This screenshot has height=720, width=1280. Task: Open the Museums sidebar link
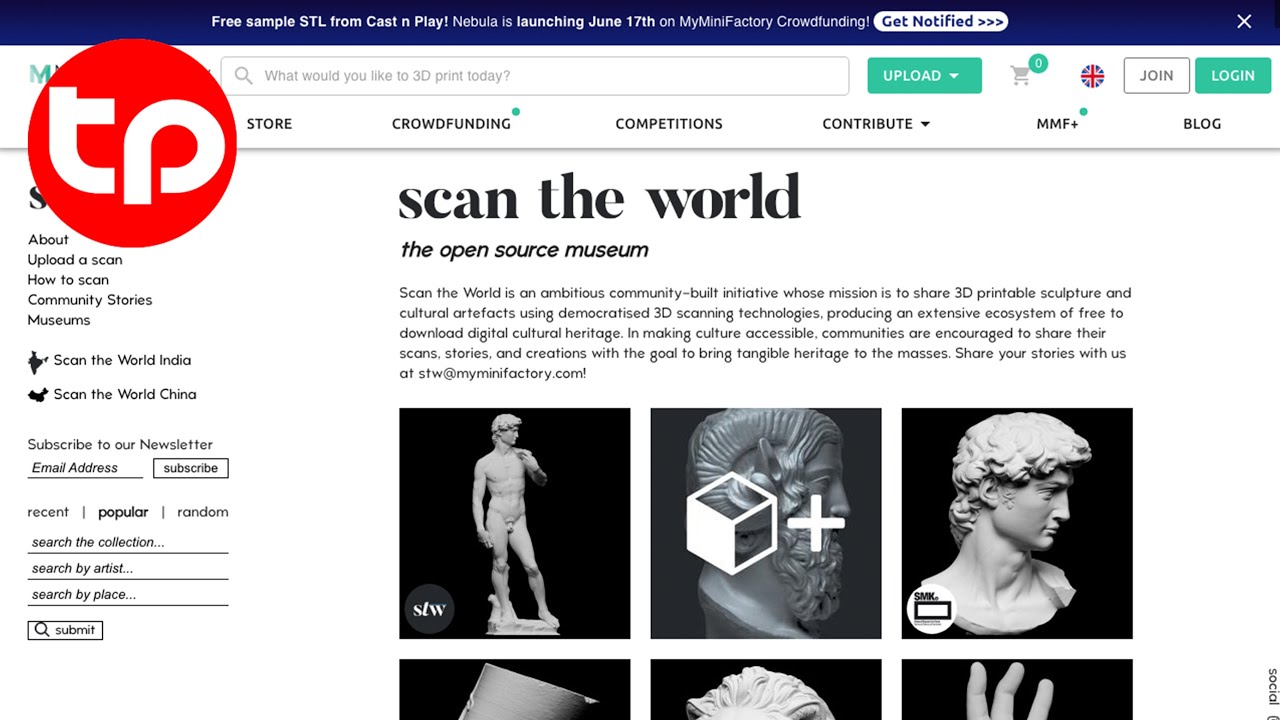click(x=59, y=320)
